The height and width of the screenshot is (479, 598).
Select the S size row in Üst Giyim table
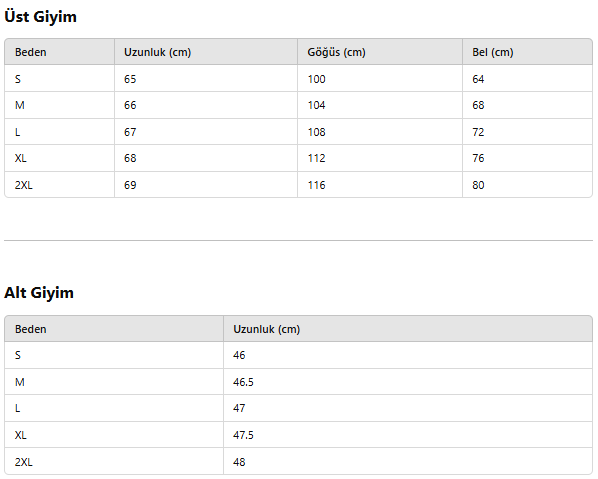[x=298, y=79]
